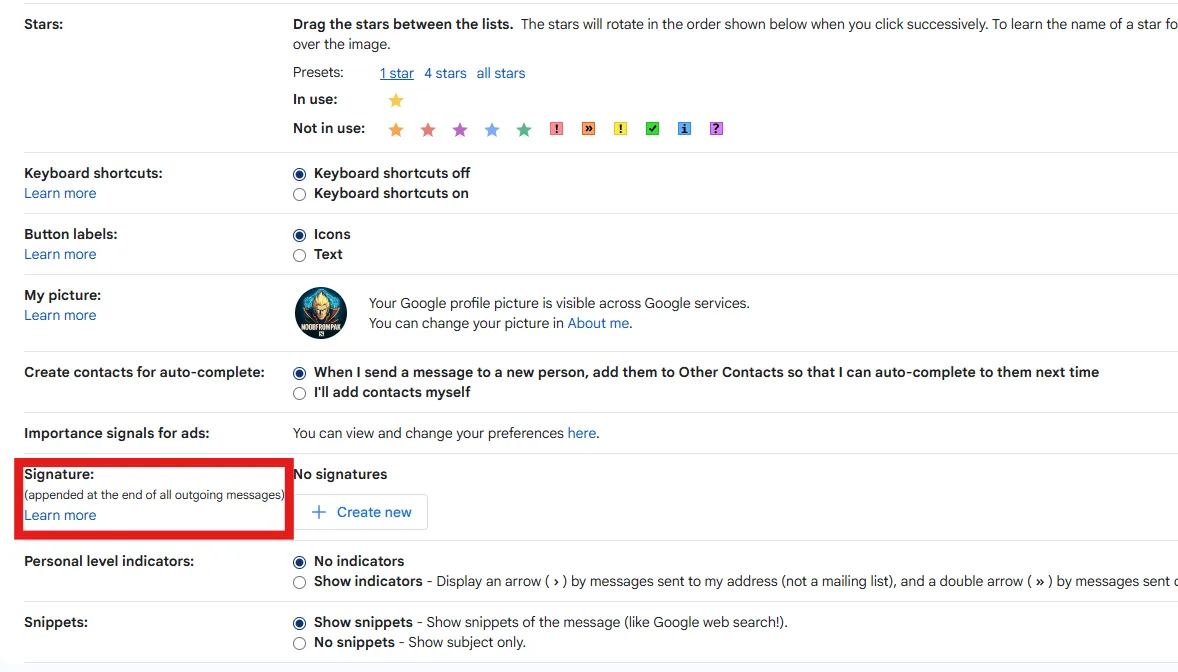Click the red exclamation star icon

tap(556, 128)
